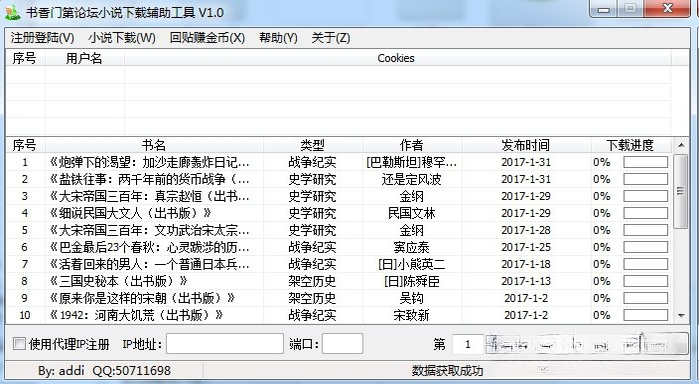Viewport: 699px width, 384px height.
Task: Sort by the 类型 column header
Action: click(x=312, y=145)
